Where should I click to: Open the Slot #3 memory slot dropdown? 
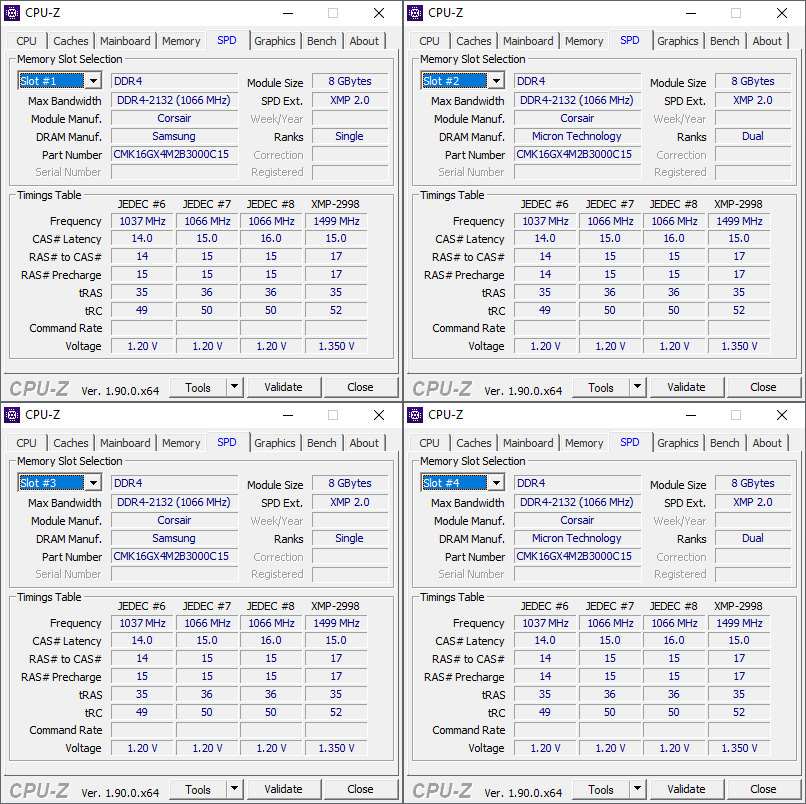click(x=93, y=483)
